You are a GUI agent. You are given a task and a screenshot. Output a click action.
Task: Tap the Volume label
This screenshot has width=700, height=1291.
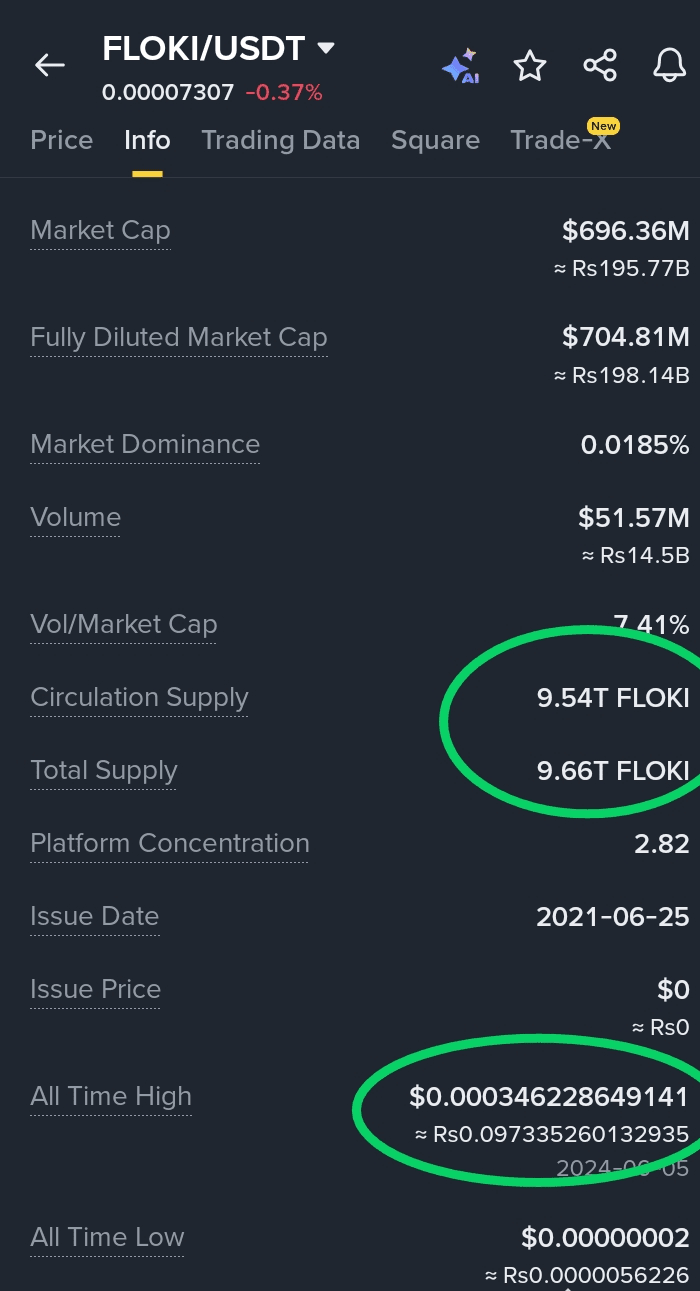[x=75, y=517]
